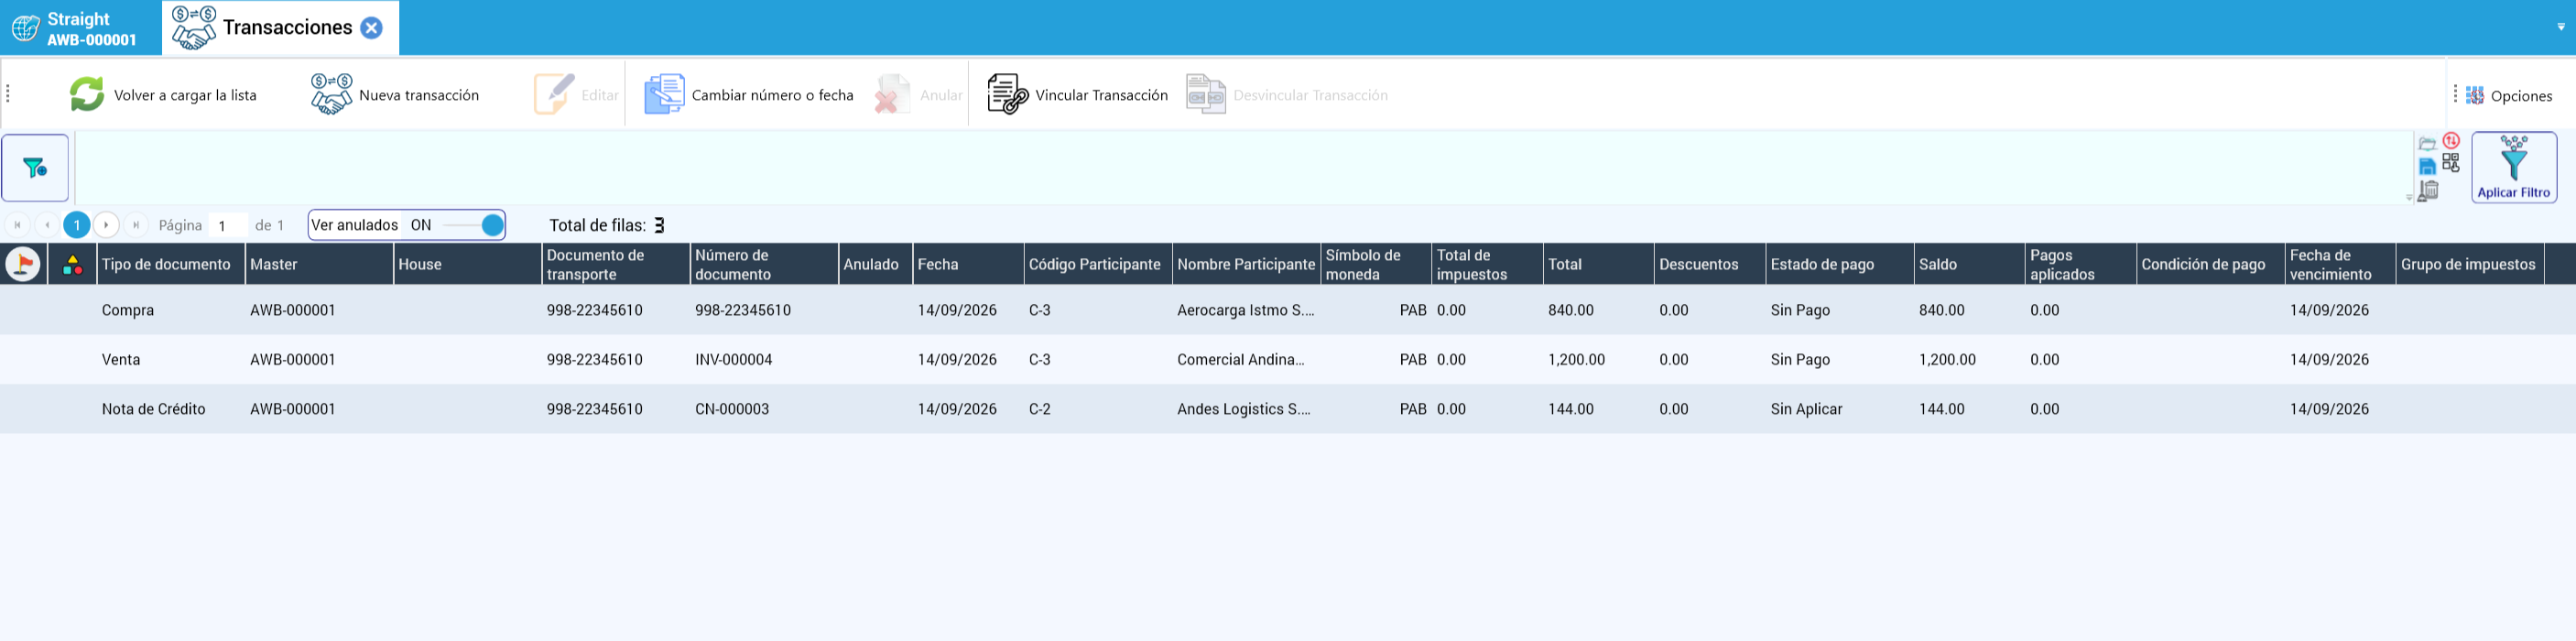Sort by Estado de pago column header
Screen dimensions: 2576x641
point(1839,264)
